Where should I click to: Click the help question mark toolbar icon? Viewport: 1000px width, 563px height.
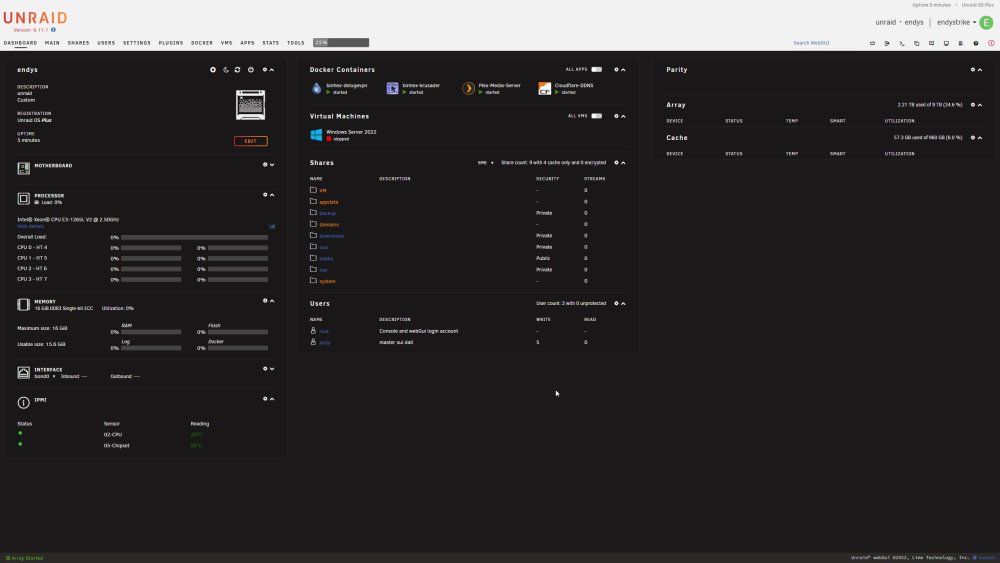coord(976,43)
